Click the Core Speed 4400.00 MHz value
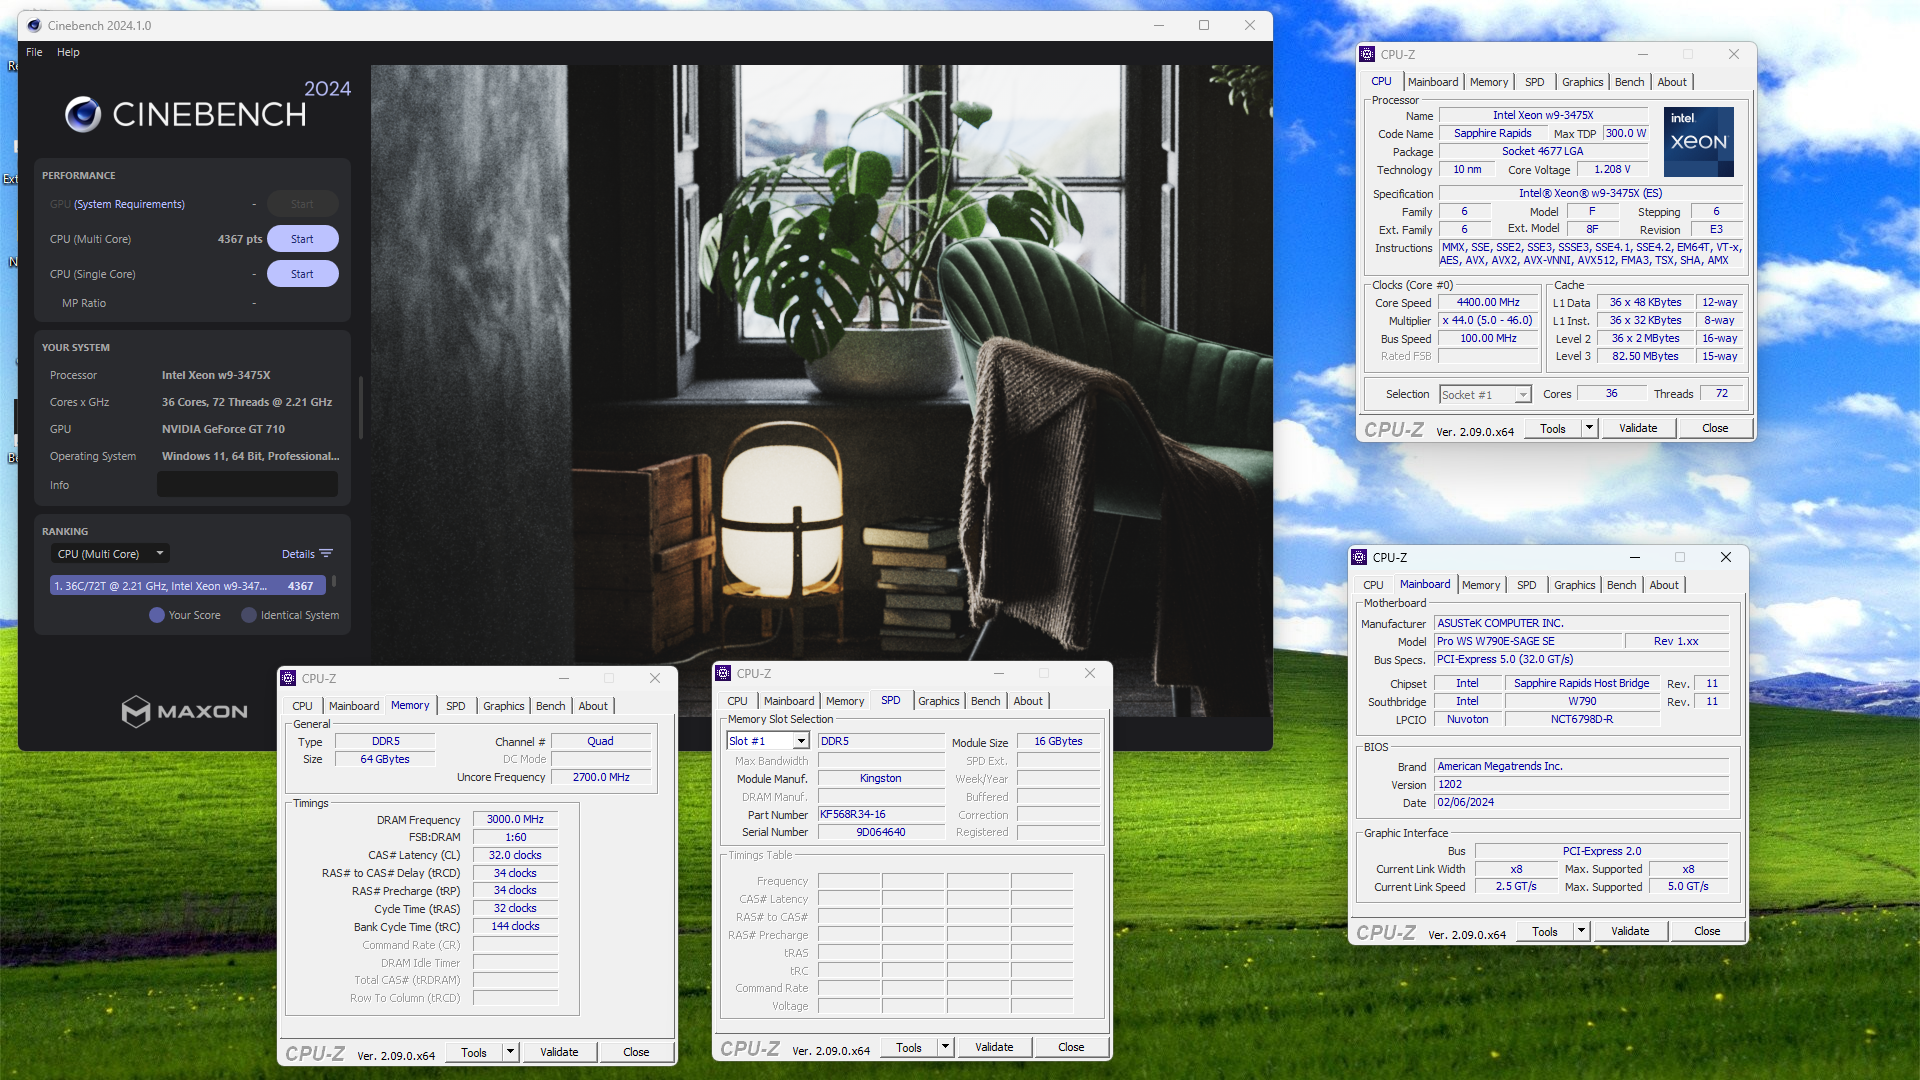The height and width of the screenshot is (1080, 1920). pos(1488,302)
